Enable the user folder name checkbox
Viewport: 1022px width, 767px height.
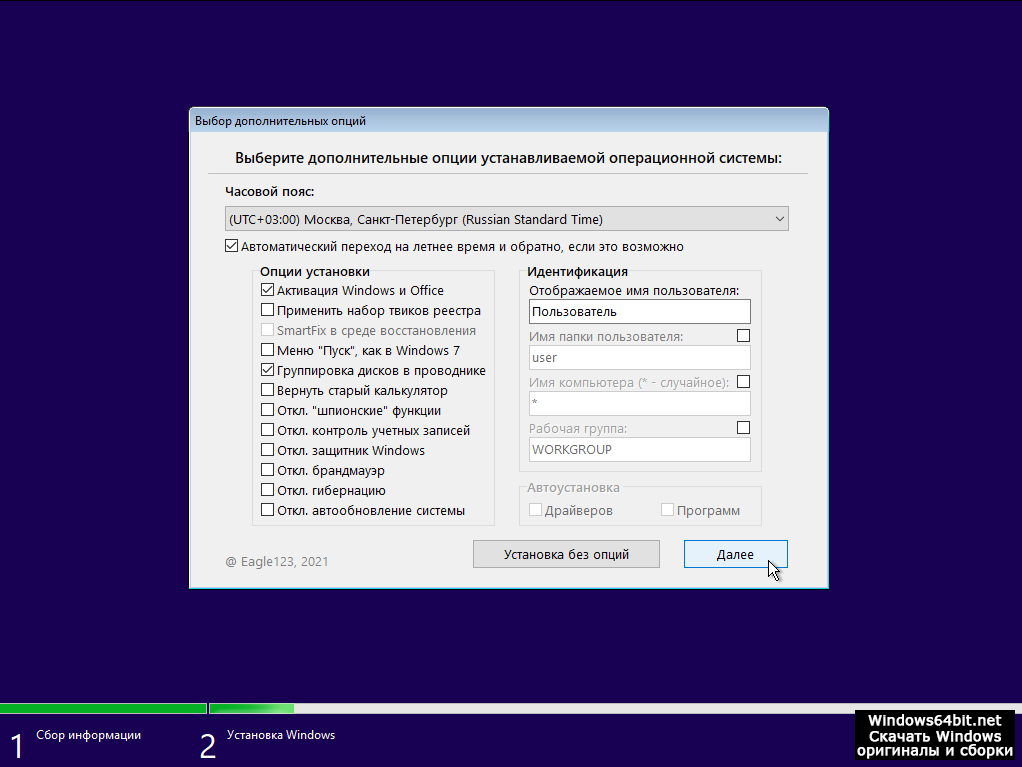743,336
